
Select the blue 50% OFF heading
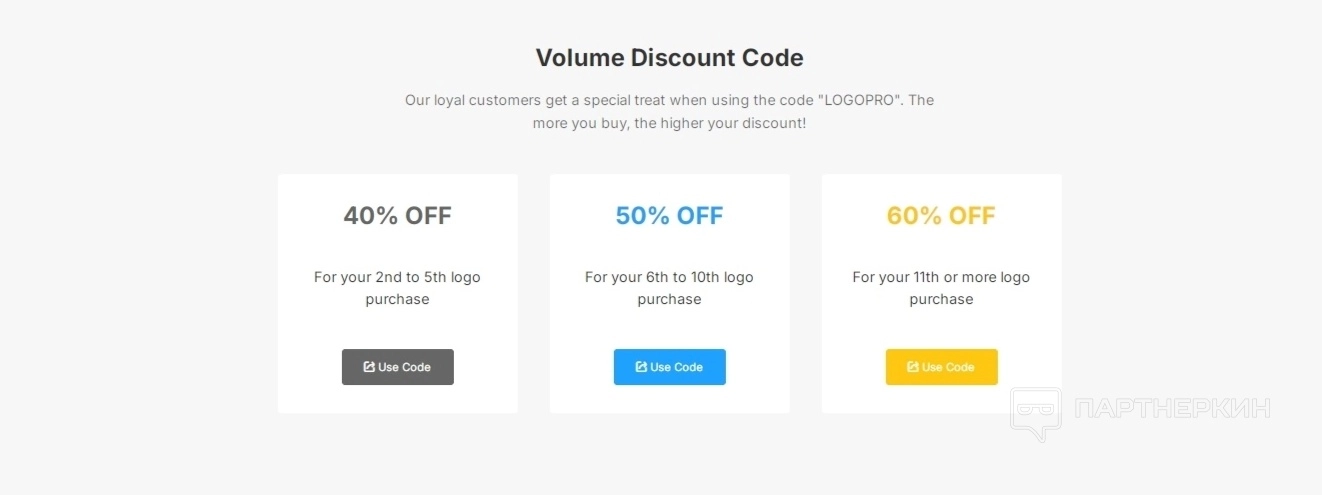(669, 216)
